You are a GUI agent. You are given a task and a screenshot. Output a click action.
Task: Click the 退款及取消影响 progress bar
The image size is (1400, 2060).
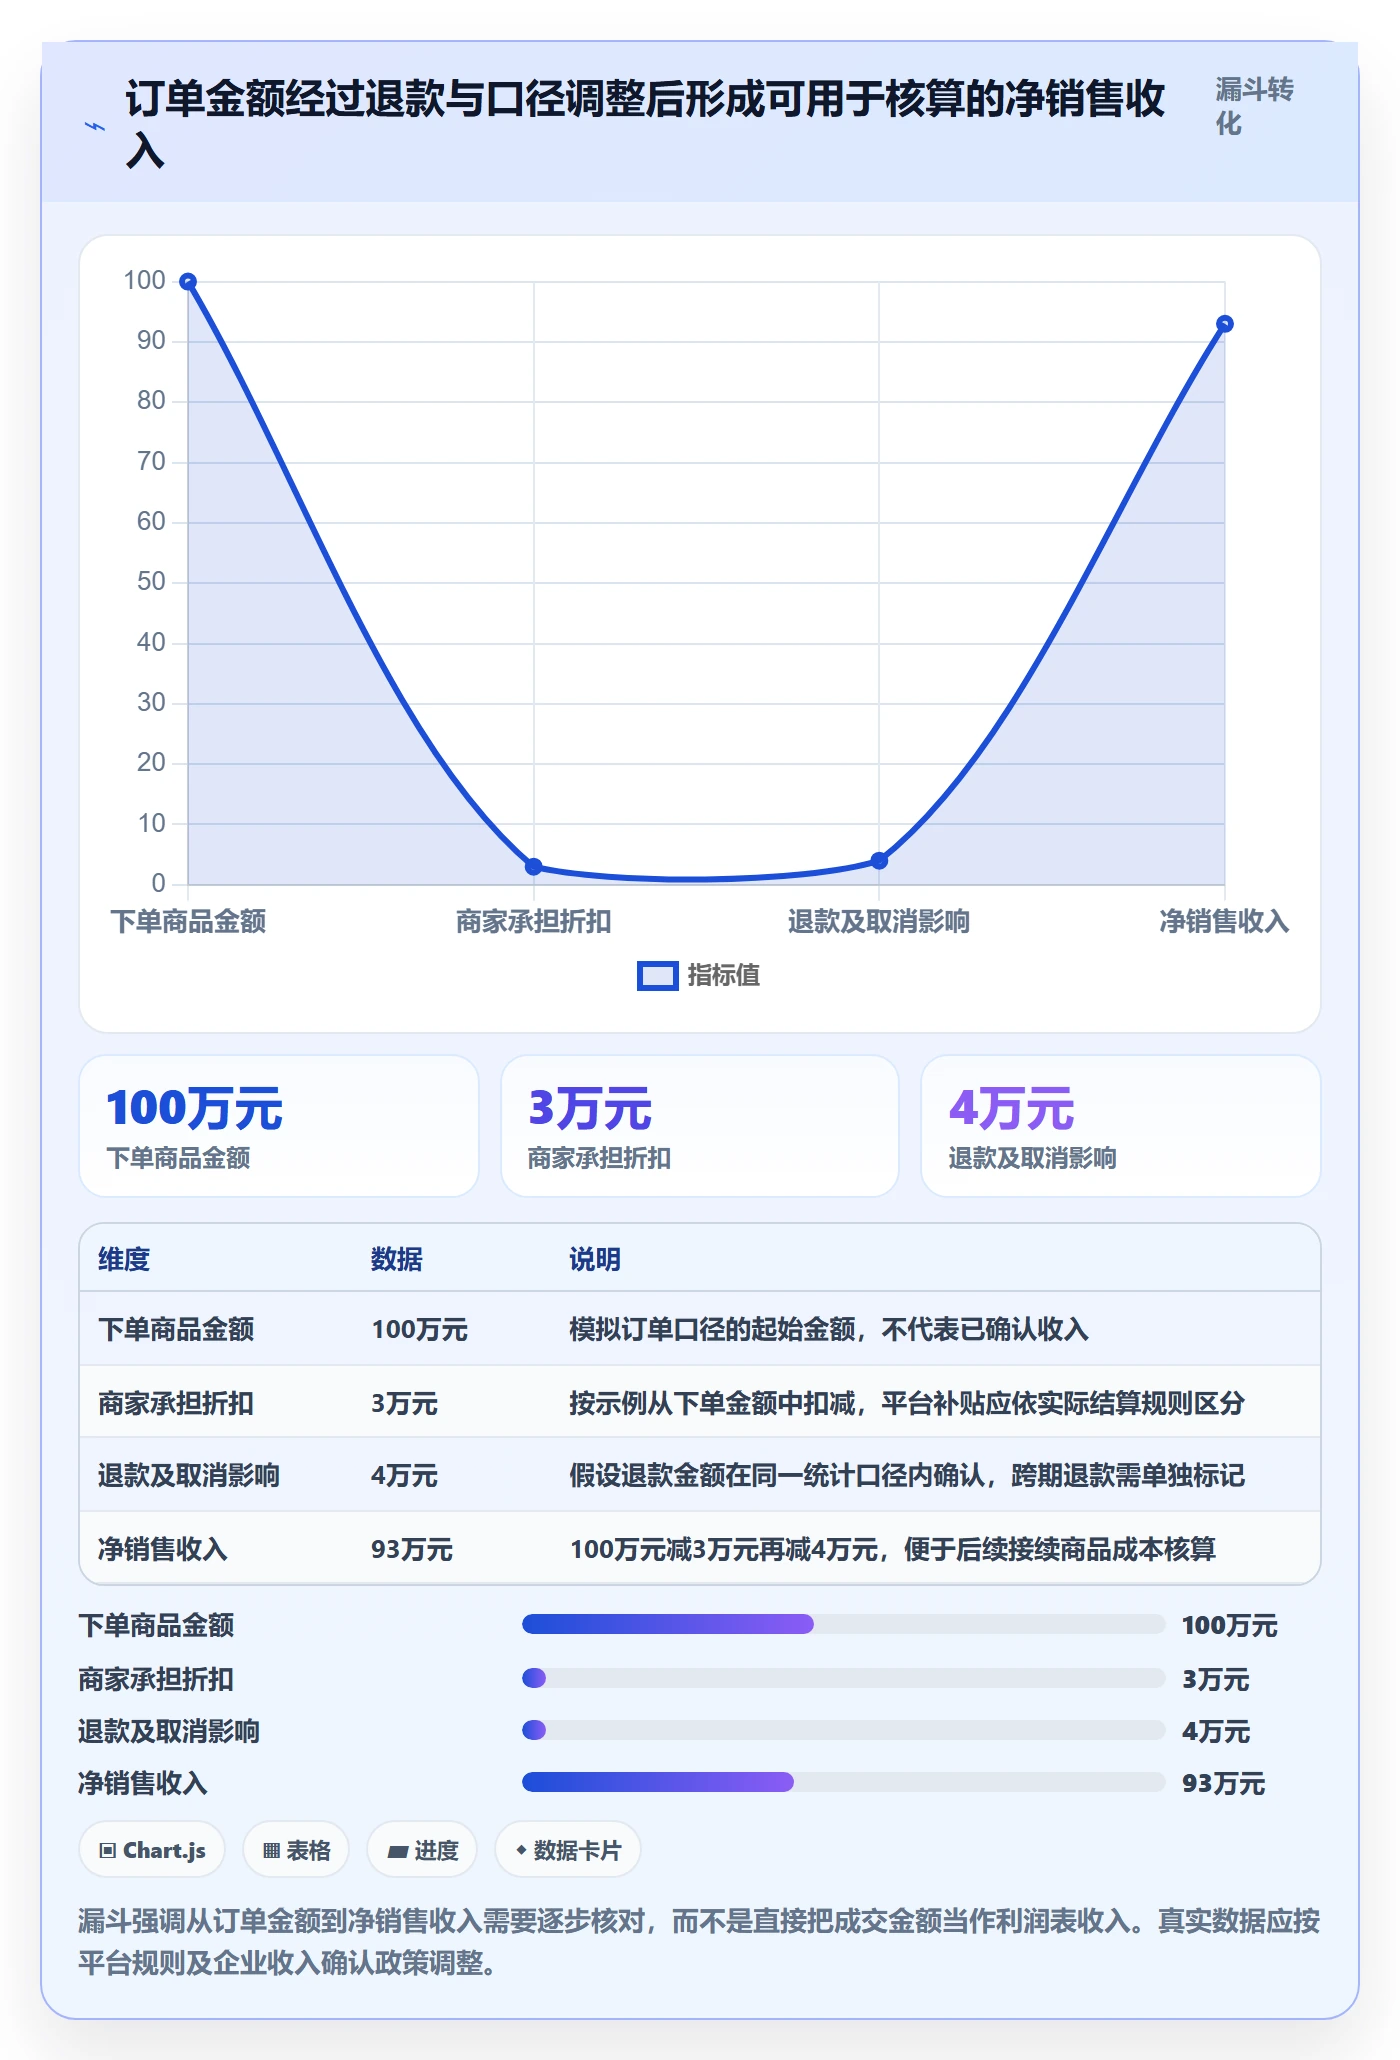843,1730
